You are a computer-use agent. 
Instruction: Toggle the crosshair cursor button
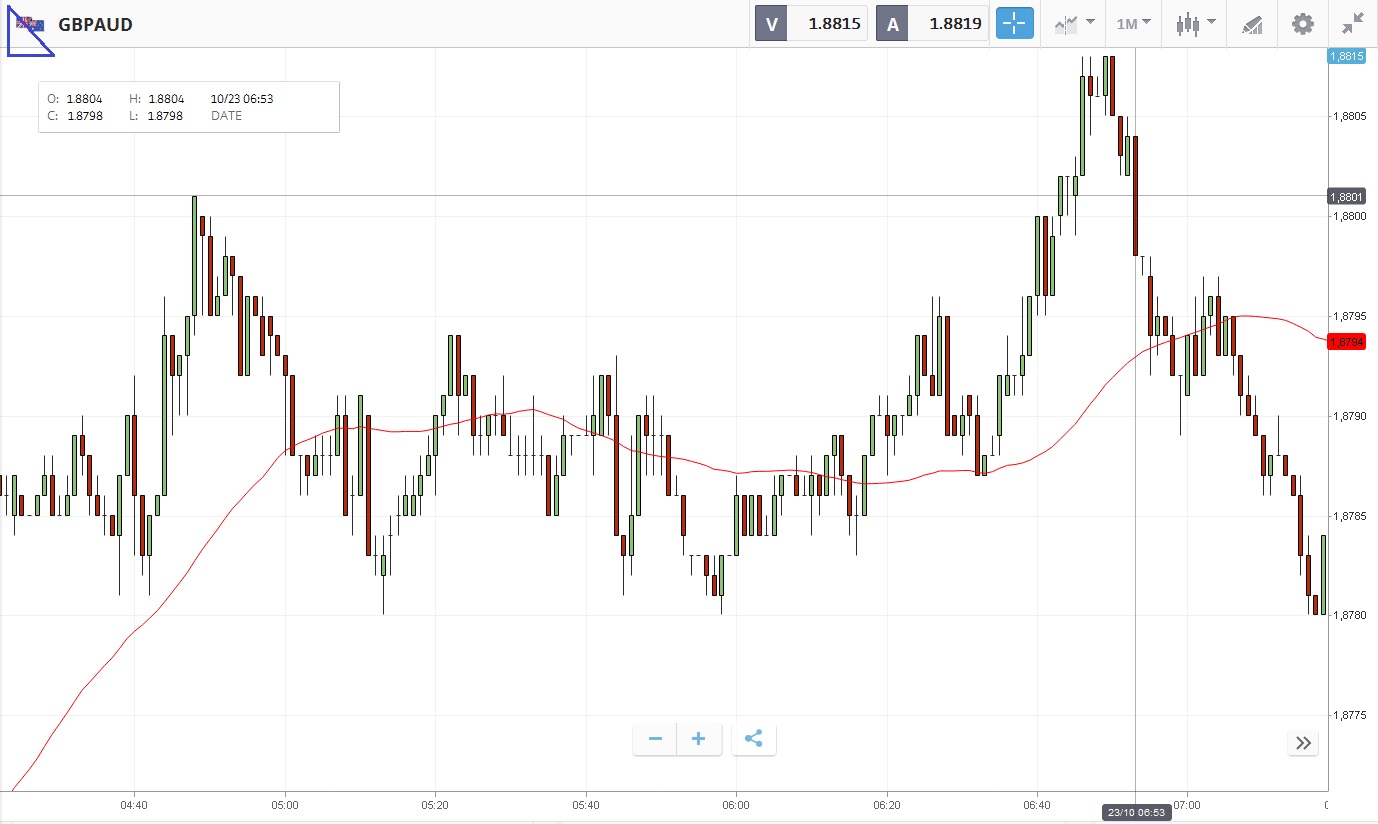1014,24
